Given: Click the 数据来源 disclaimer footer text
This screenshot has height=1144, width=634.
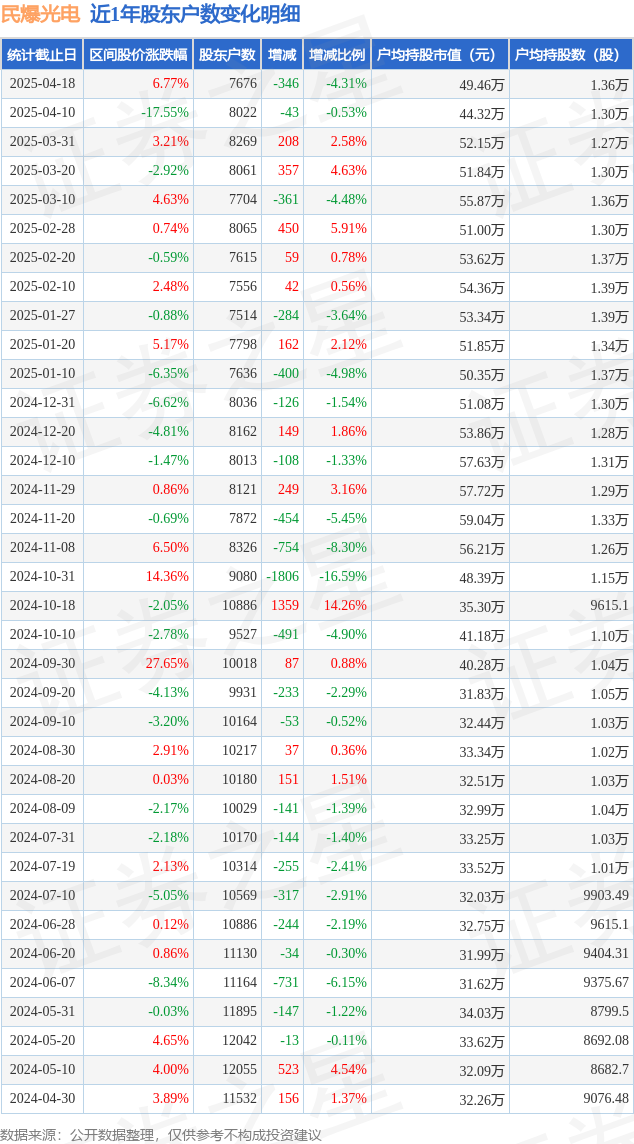Looking at the screenshot, I should point(161,1135).
